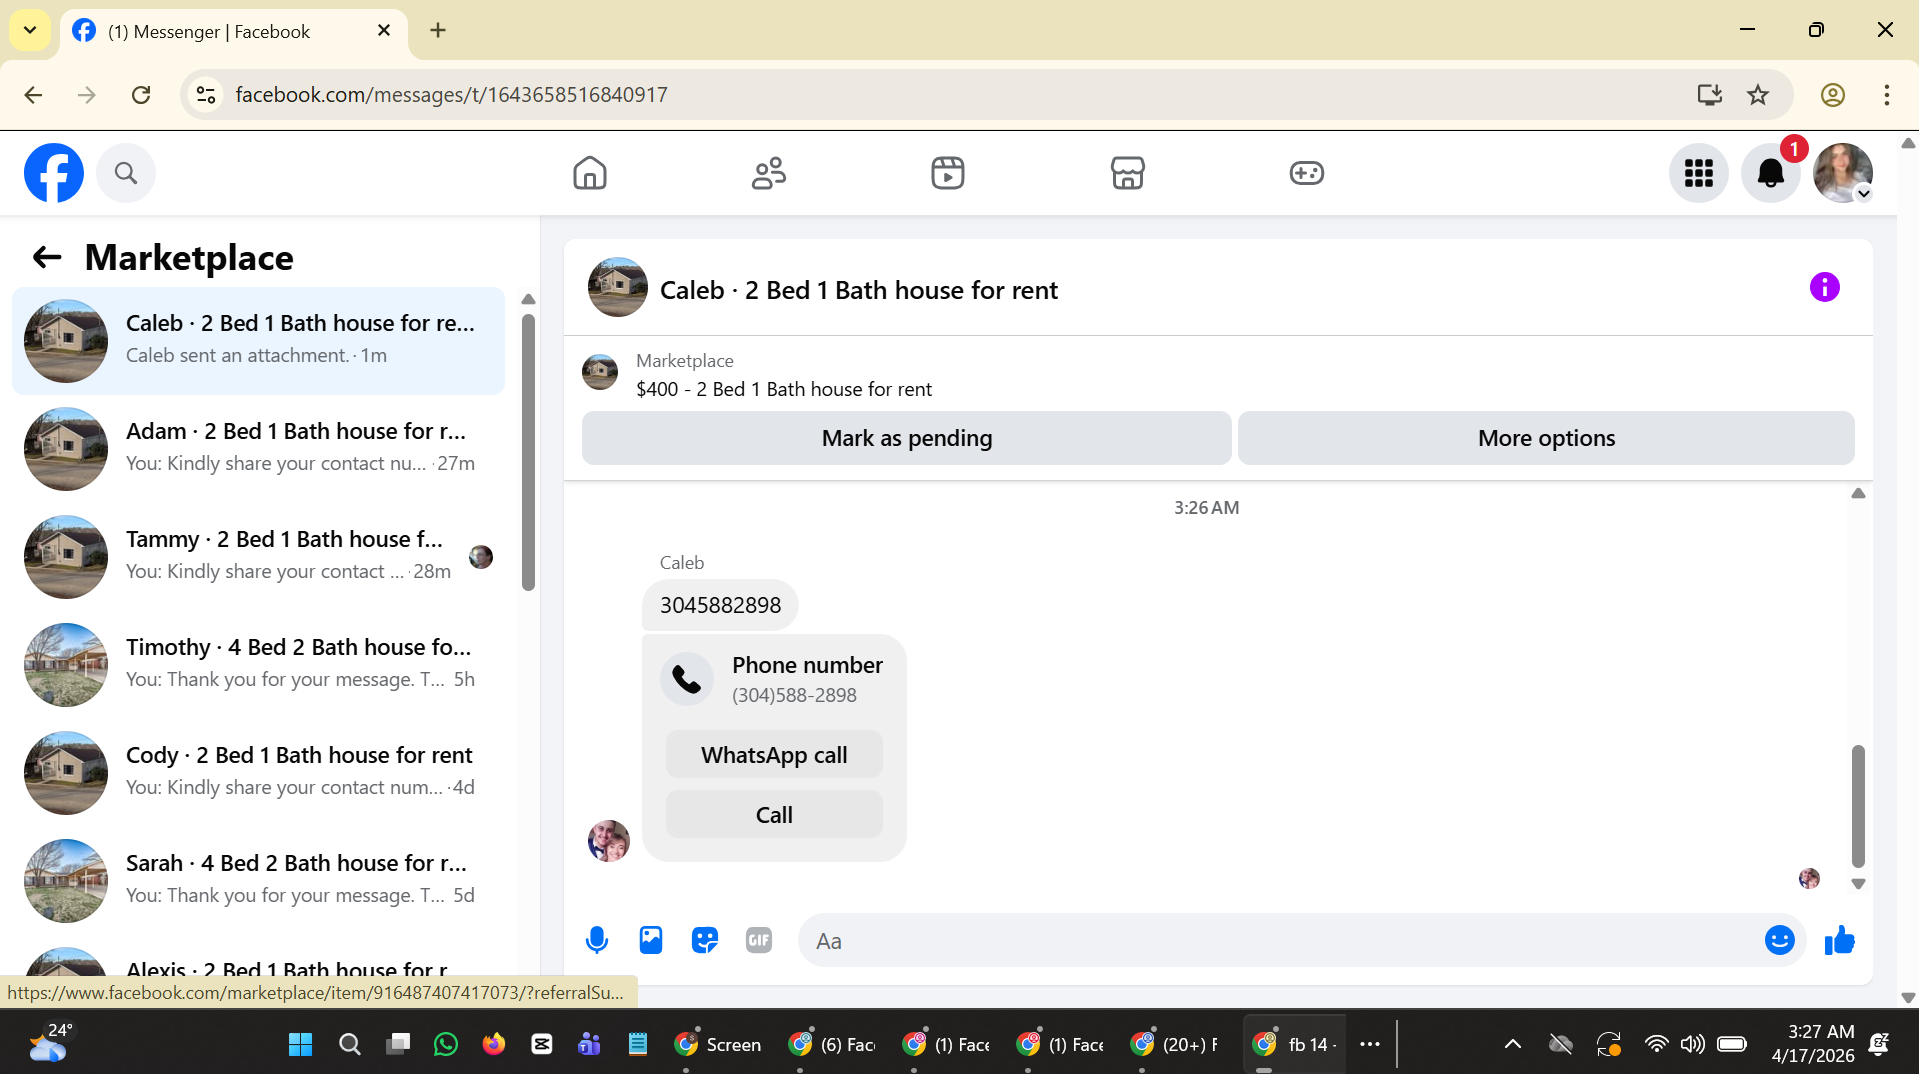The height and width of the screenshot is (1074, 1919).
Task: Choose a sticker icon
Action: click(x=705, y=940)
